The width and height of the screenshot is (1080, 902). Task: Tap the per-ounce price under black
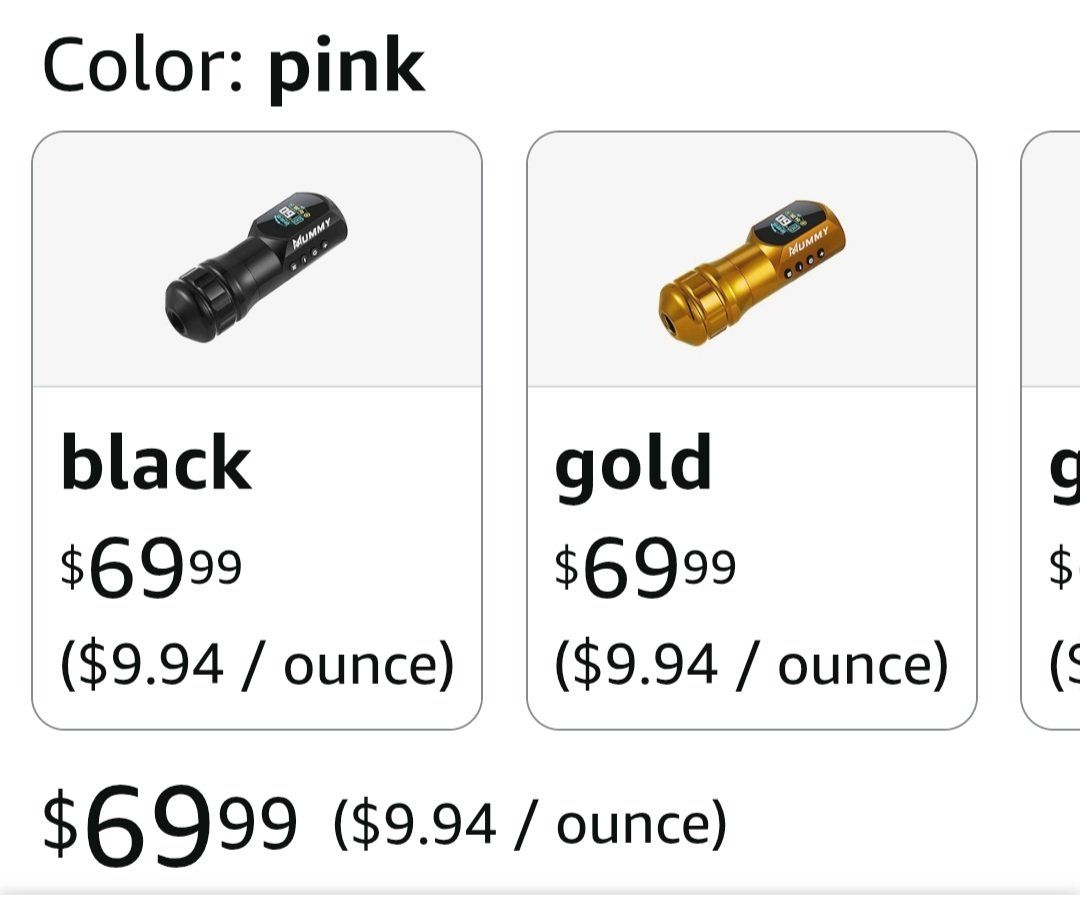tap(257, 664)
